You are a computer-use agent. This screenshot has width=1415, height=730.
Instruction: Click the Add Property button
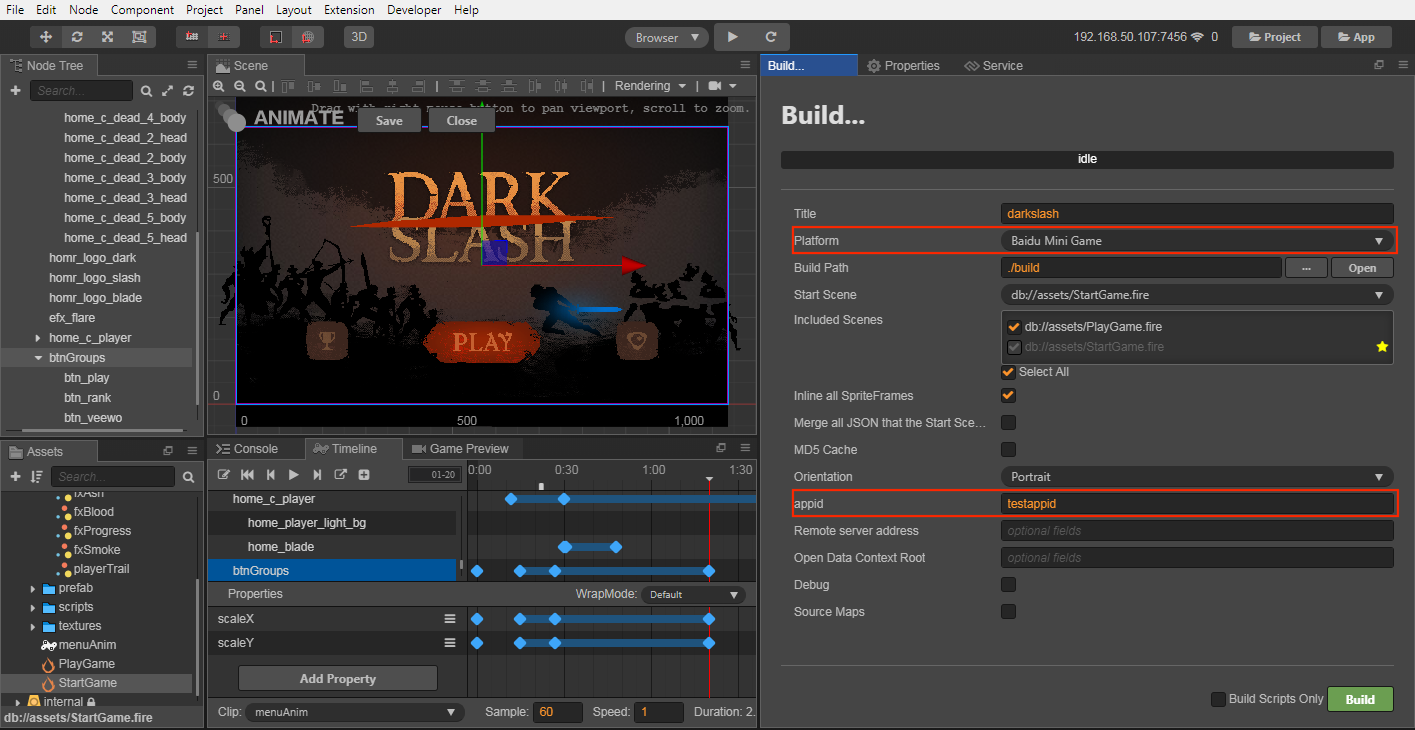tap(338, 678)
